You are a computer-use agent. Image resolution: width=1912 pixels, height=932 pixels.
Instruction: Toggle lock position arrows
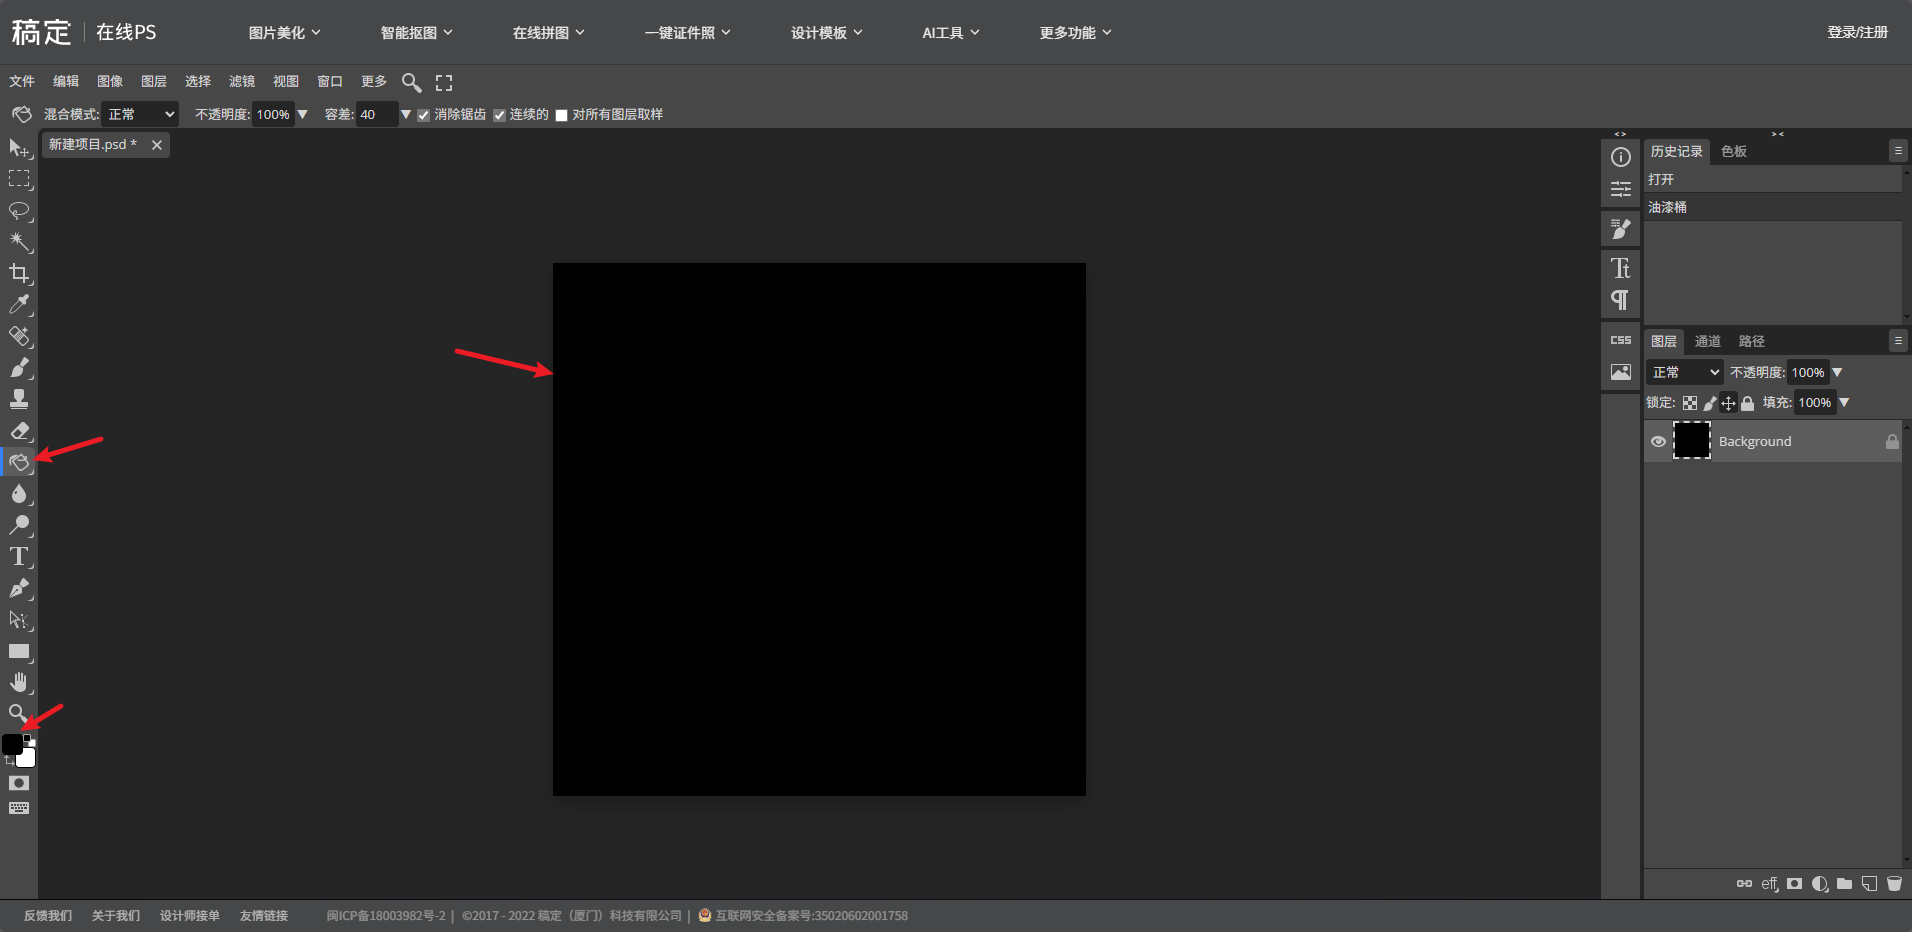1728,403
